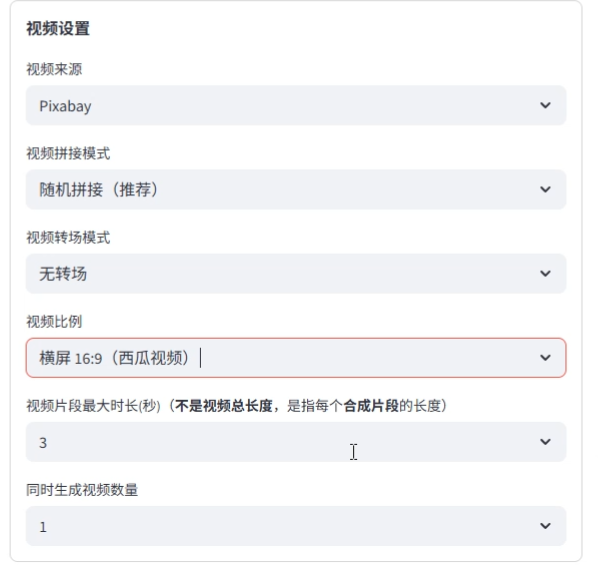
Task: Click the arrow icon beside clip duration 3
Action: (x=545, y=442)
